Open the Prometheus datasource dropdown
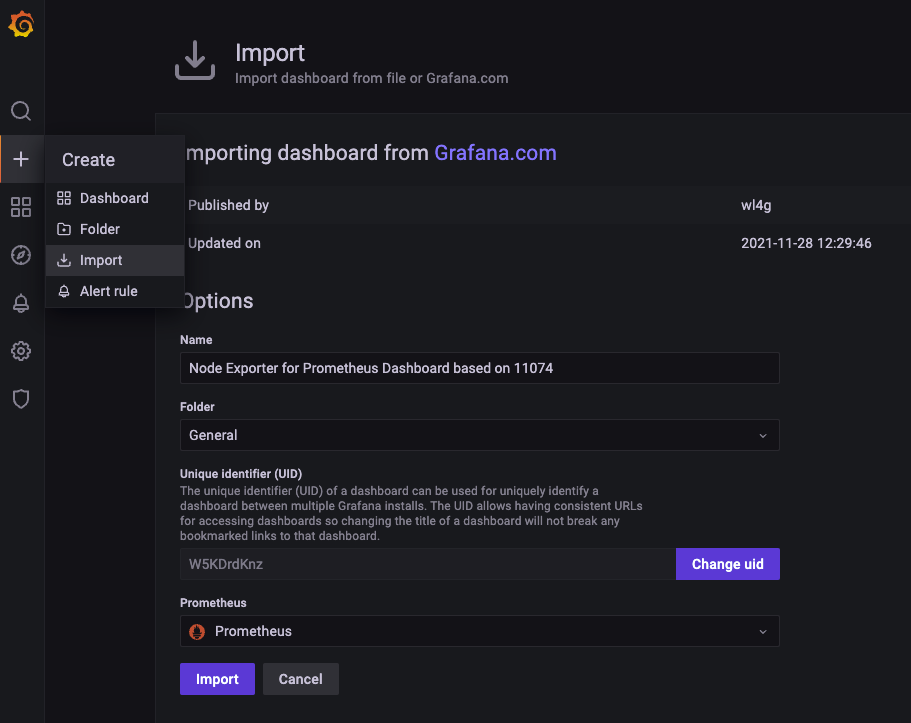Screen dimensions: 911x723 (x=479, y=631)
